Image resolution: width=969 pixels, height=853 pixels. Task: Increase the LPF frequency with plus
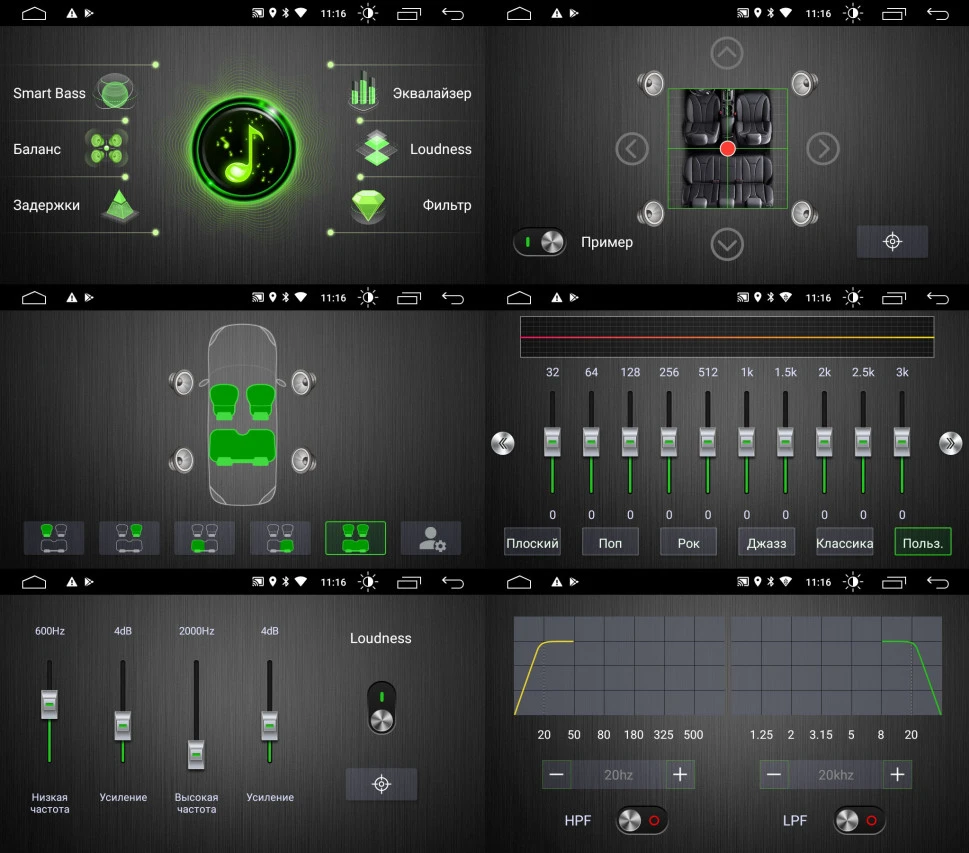click(897, 774)
